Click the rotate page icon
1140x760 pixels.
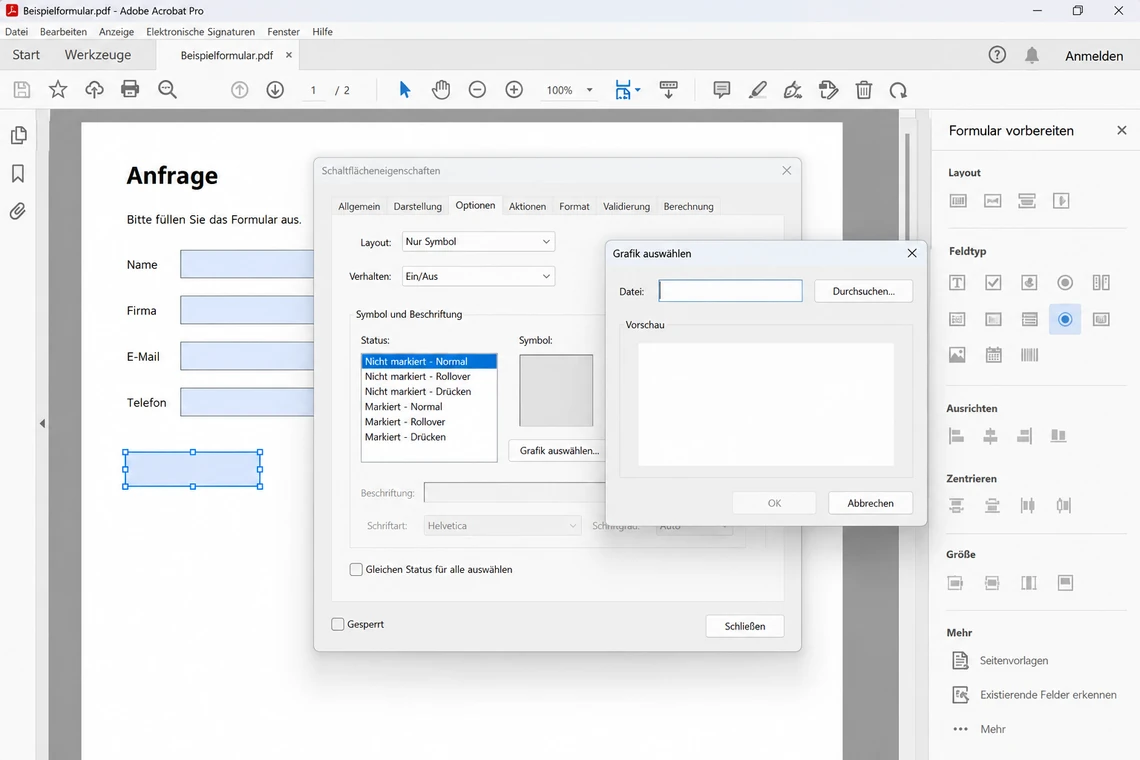pyautogui.click(x=899, y=89)
